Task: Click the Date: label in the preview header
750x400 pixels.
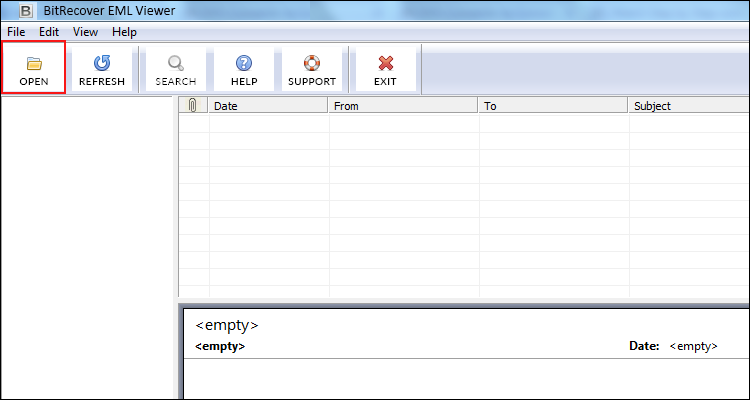Action: tap(644, 346)
